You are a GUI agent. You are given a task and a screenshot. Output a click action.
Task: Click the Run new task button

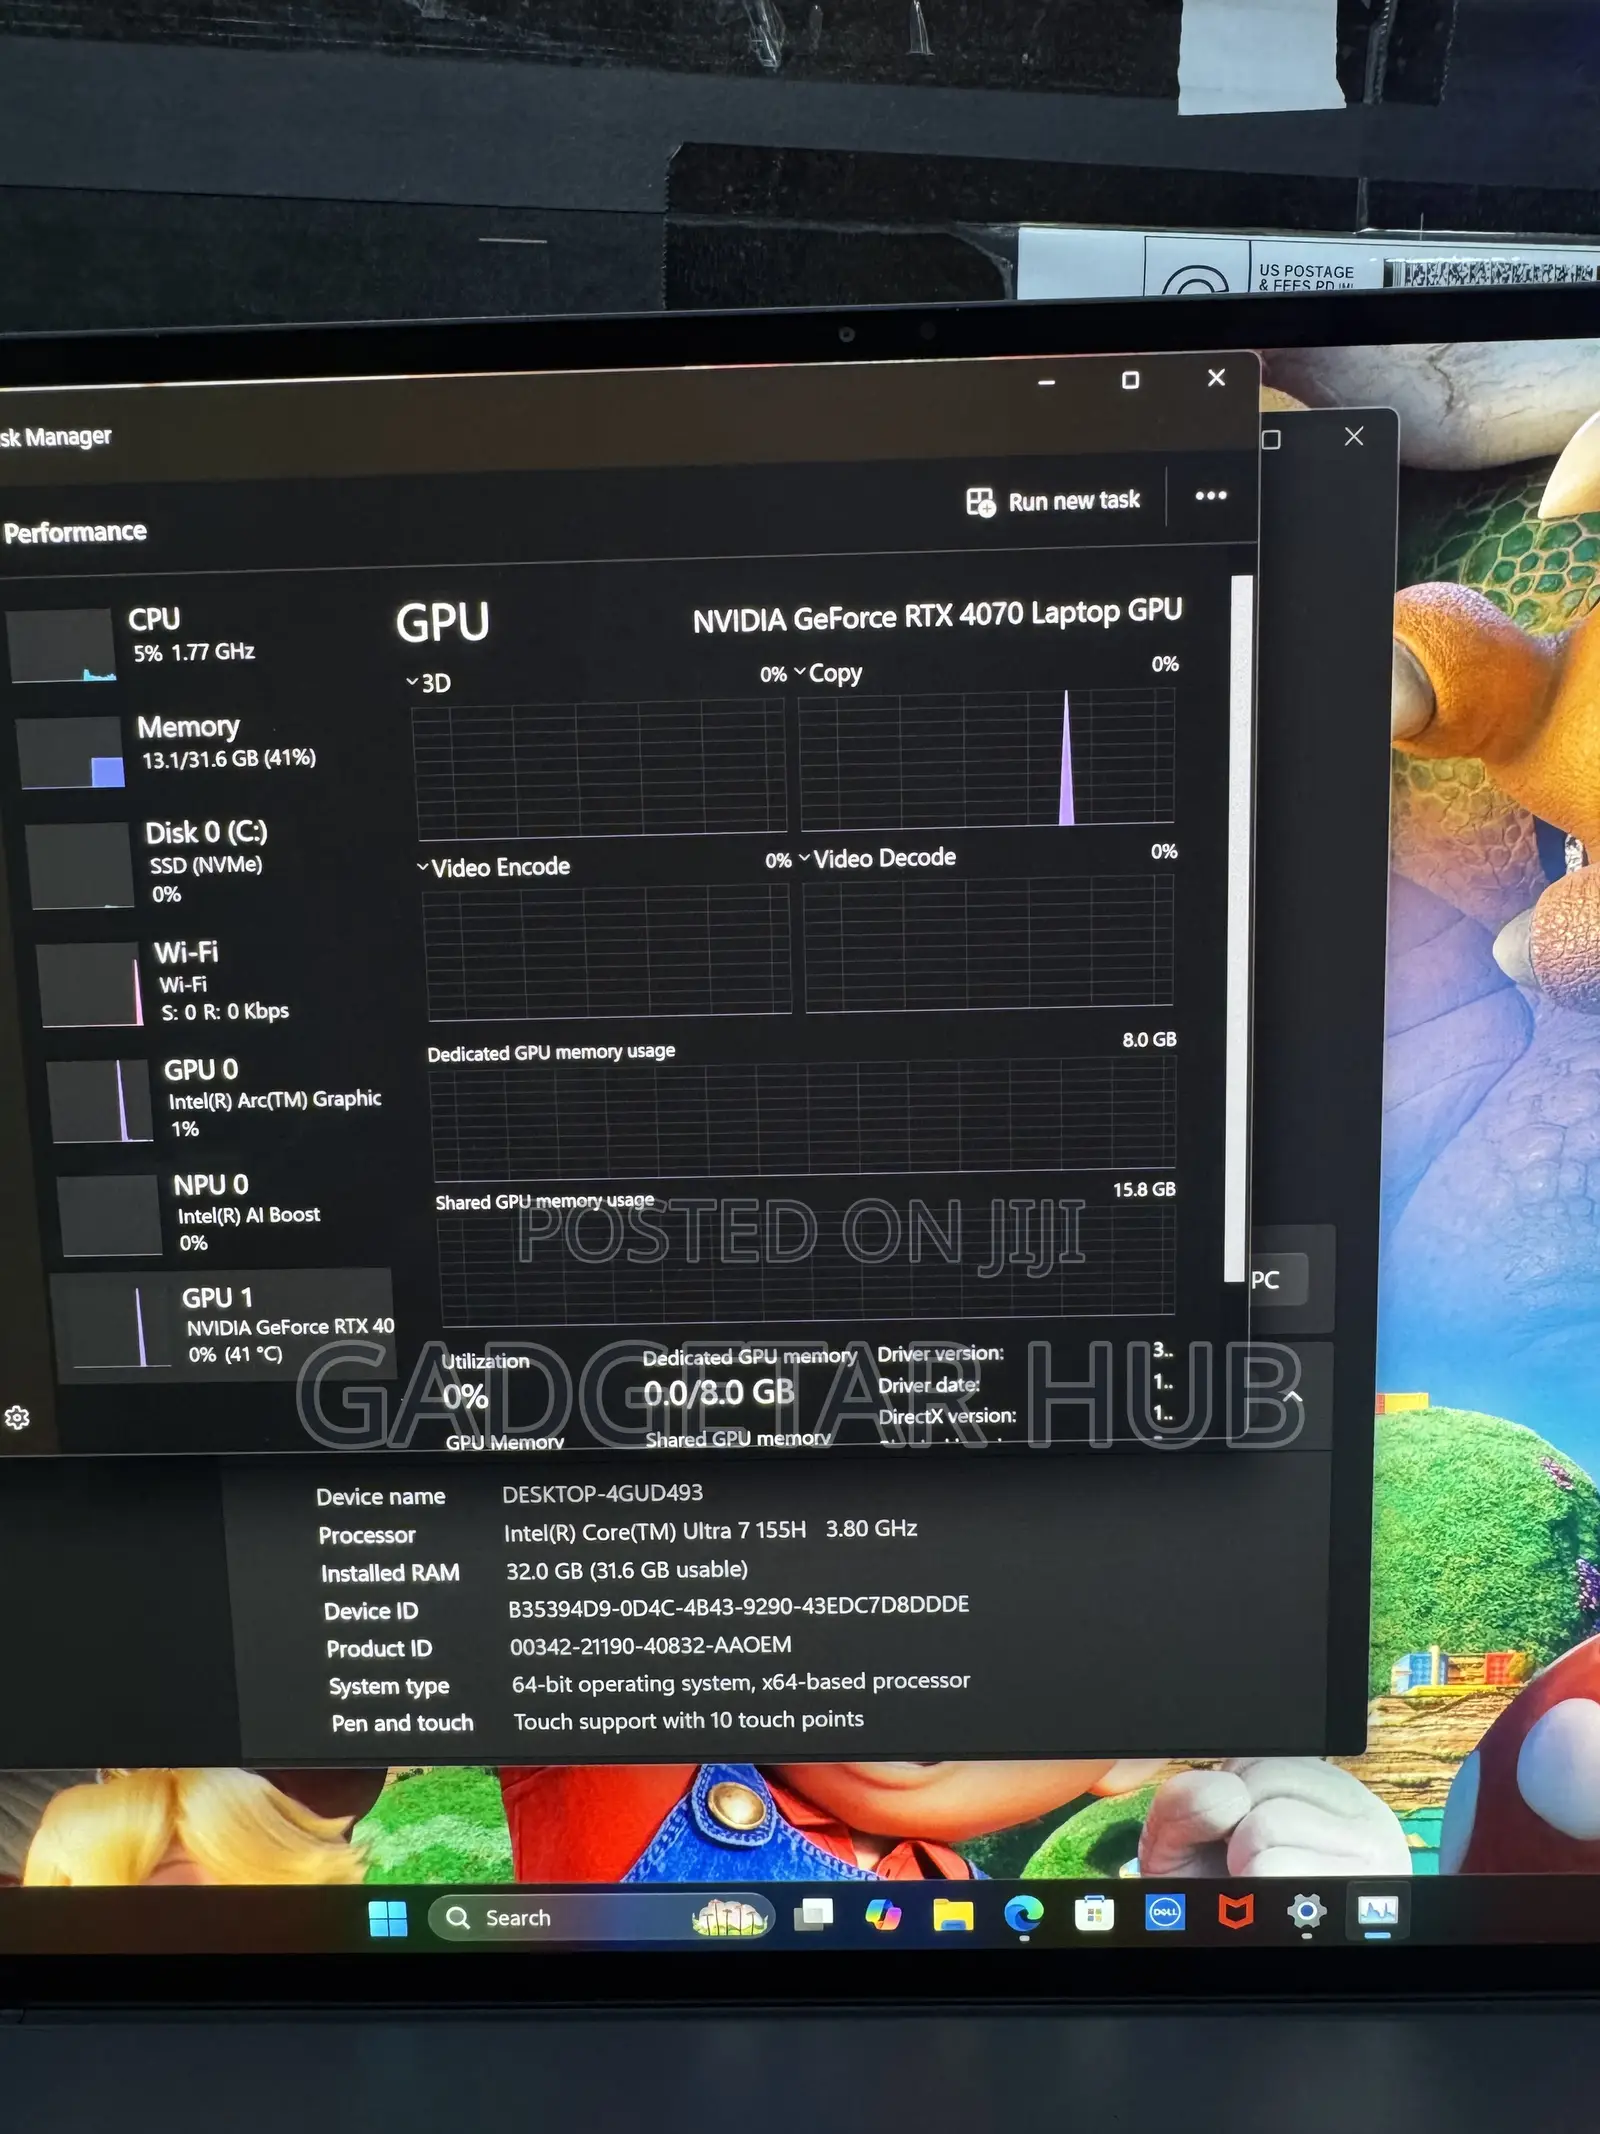tap(1053, 500)
